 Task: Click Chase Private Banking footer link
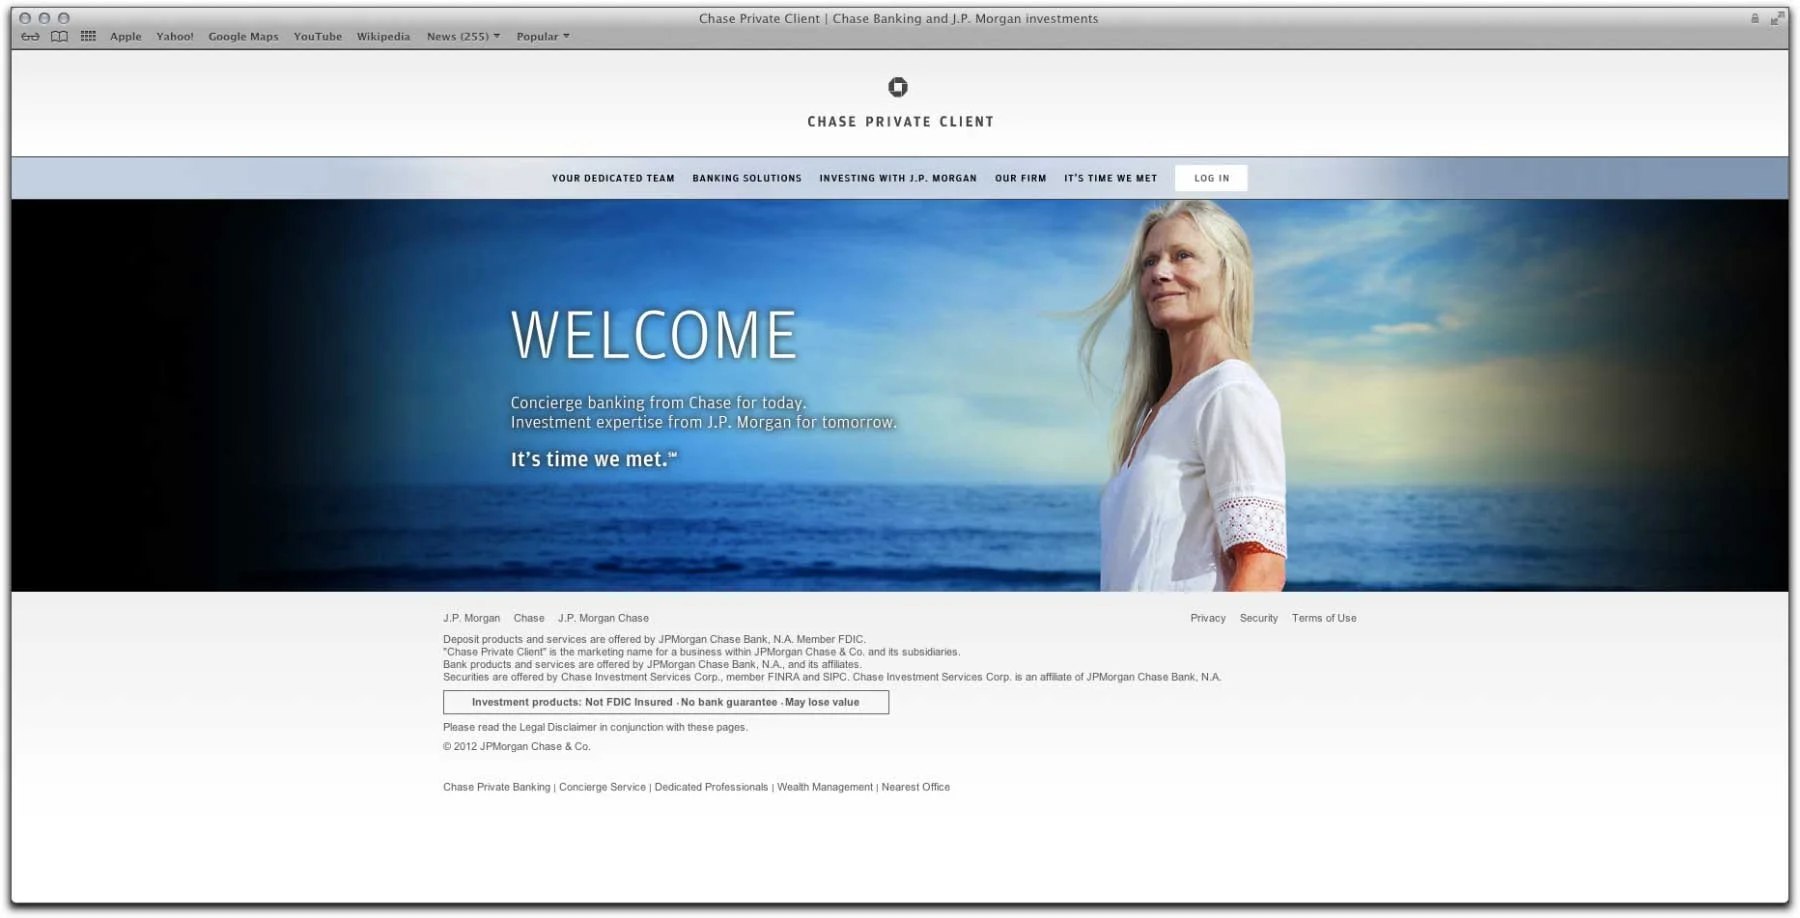pyautogui.click(x=497, y=787)
